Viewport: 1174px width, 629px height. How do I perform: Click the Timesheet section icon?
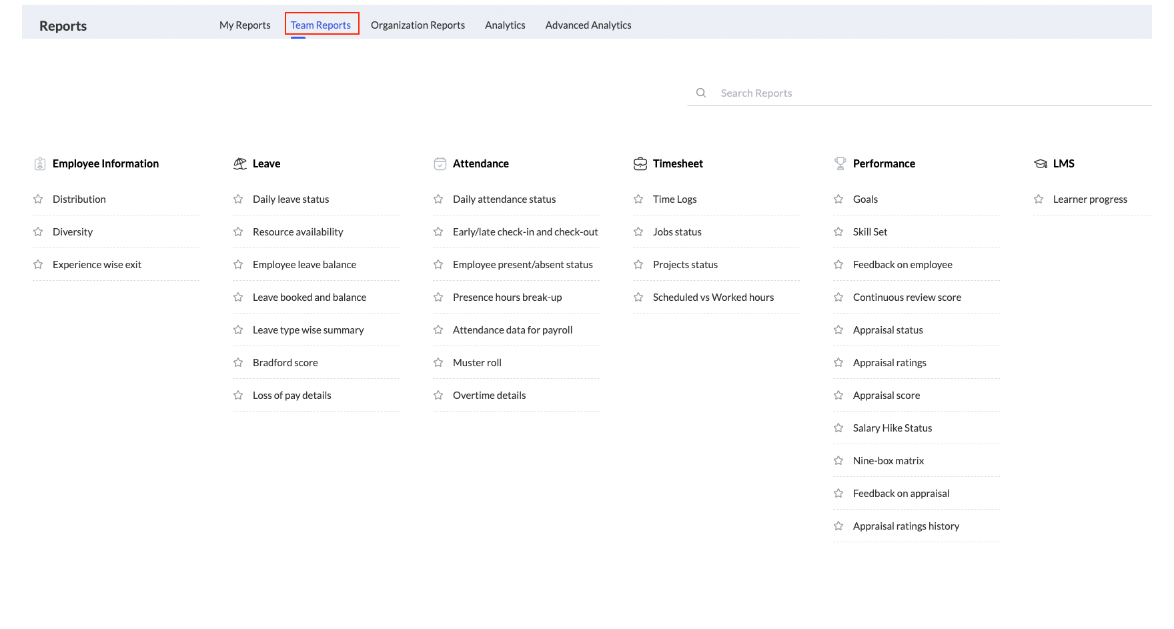pos(638,162)
